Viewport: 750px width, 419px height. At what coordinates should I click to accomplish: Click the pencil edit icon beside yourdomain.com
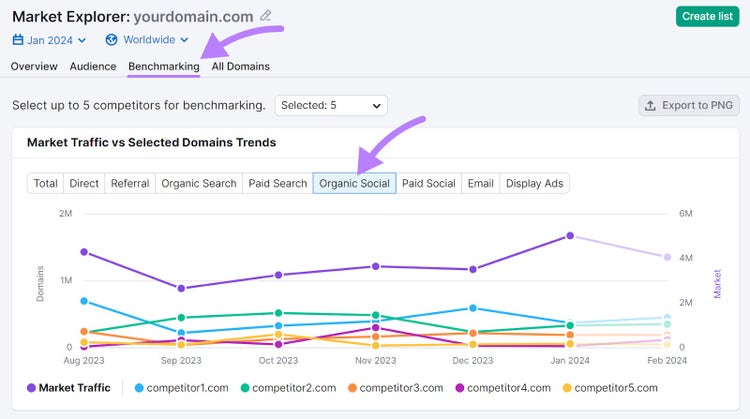[x=265, y=16]
